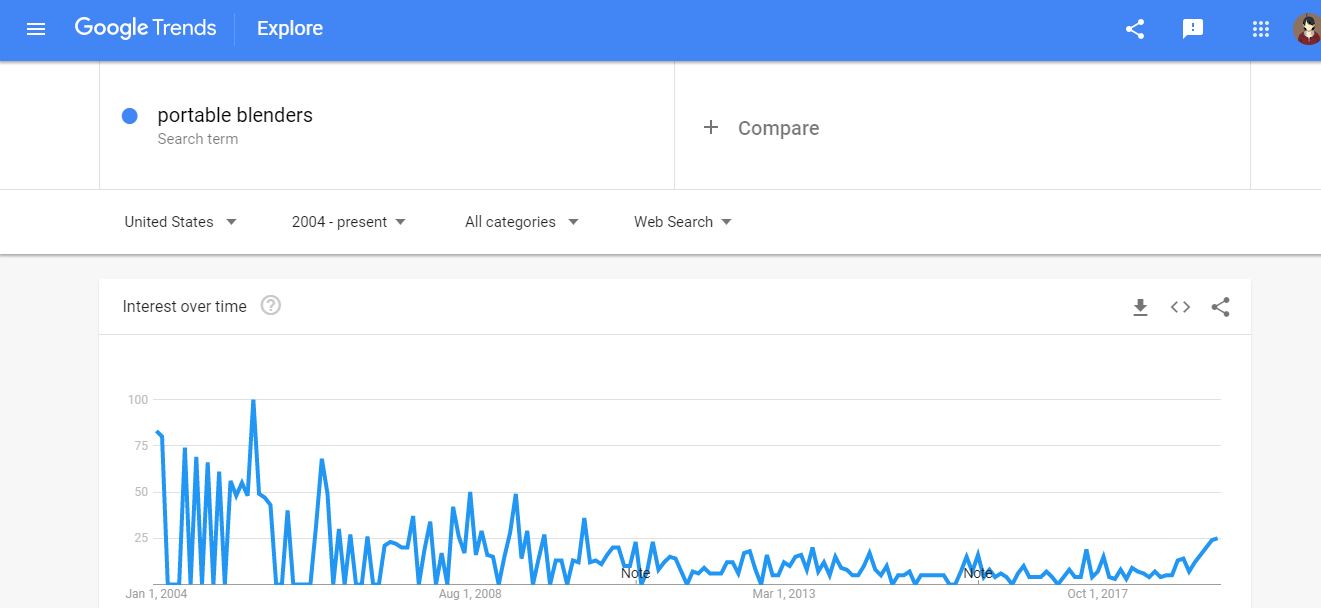Click the embed code icon
This screenshot has width=1321, height=608.
tap(1180, 307)
